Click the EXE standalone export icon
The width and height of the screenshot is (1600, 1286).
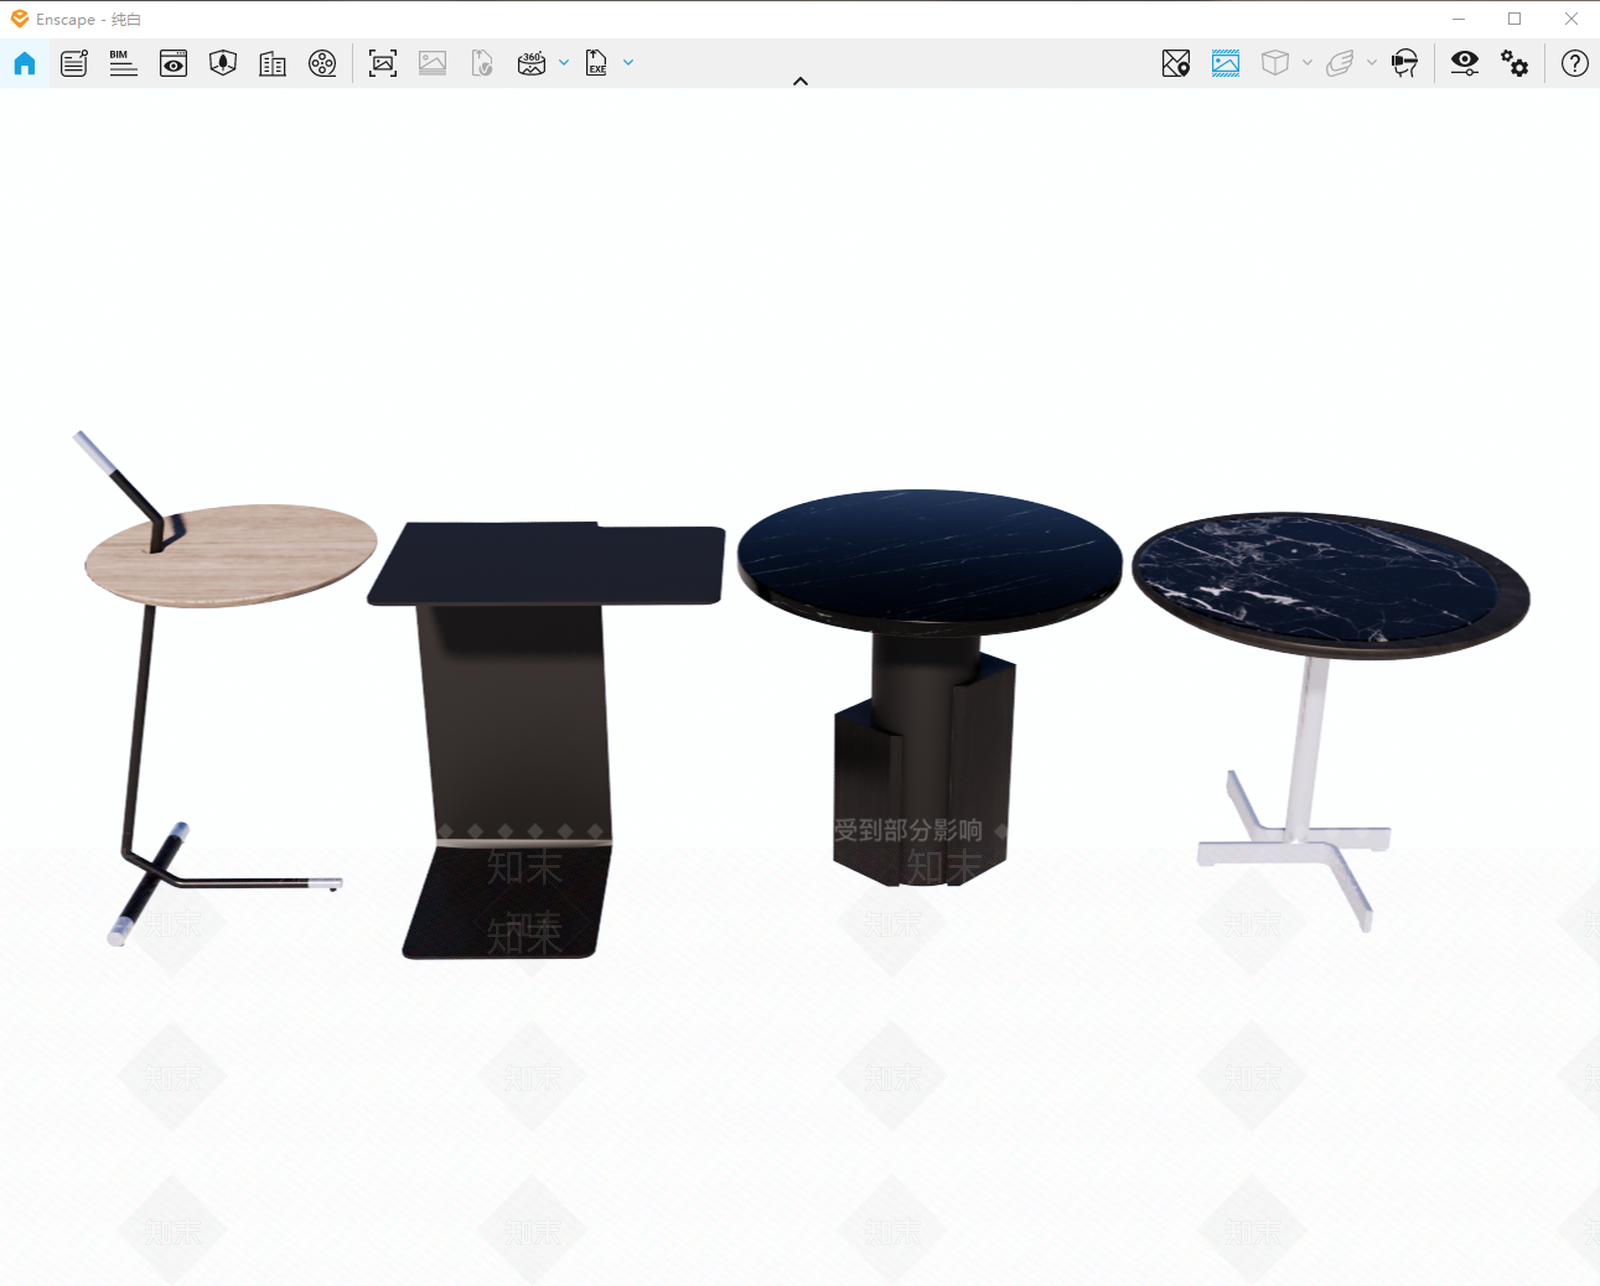click(x=596, y=63)
